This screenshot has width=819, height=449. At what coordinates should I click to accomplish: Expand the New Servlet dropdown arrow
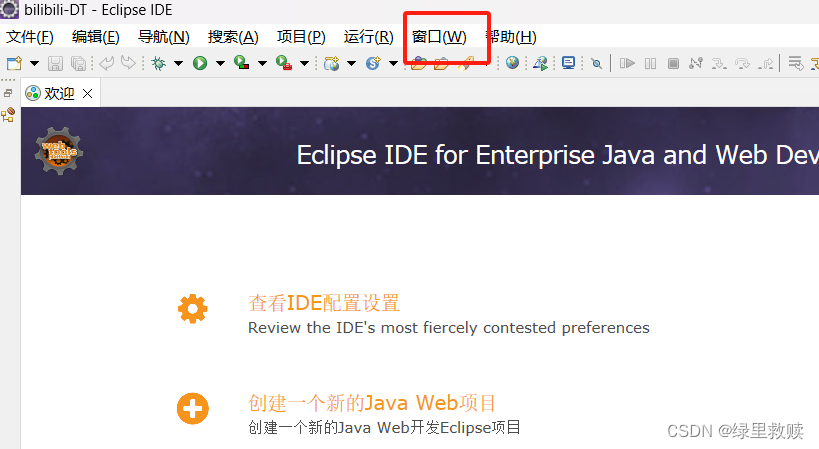tap(393, 64)
